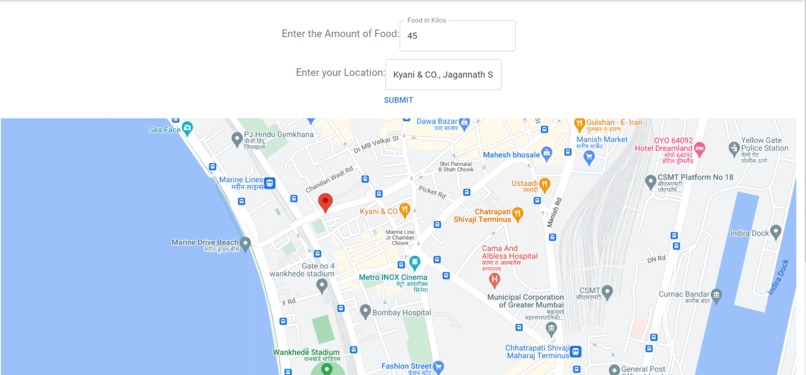806x375 pixels.
Task: Open Wankhede Stadium green pin
Action: (x=326, y=368)
